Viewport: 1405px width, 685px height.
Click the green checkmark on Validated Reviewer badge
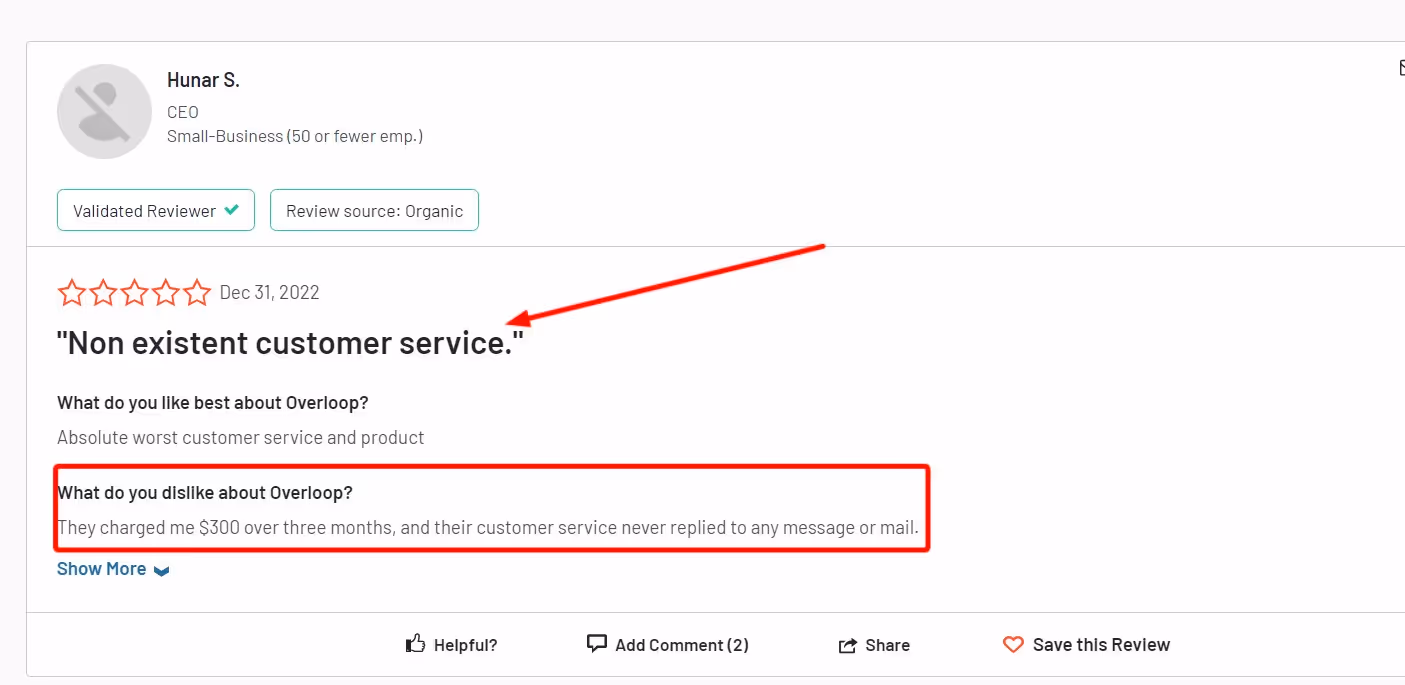(233, 210)
